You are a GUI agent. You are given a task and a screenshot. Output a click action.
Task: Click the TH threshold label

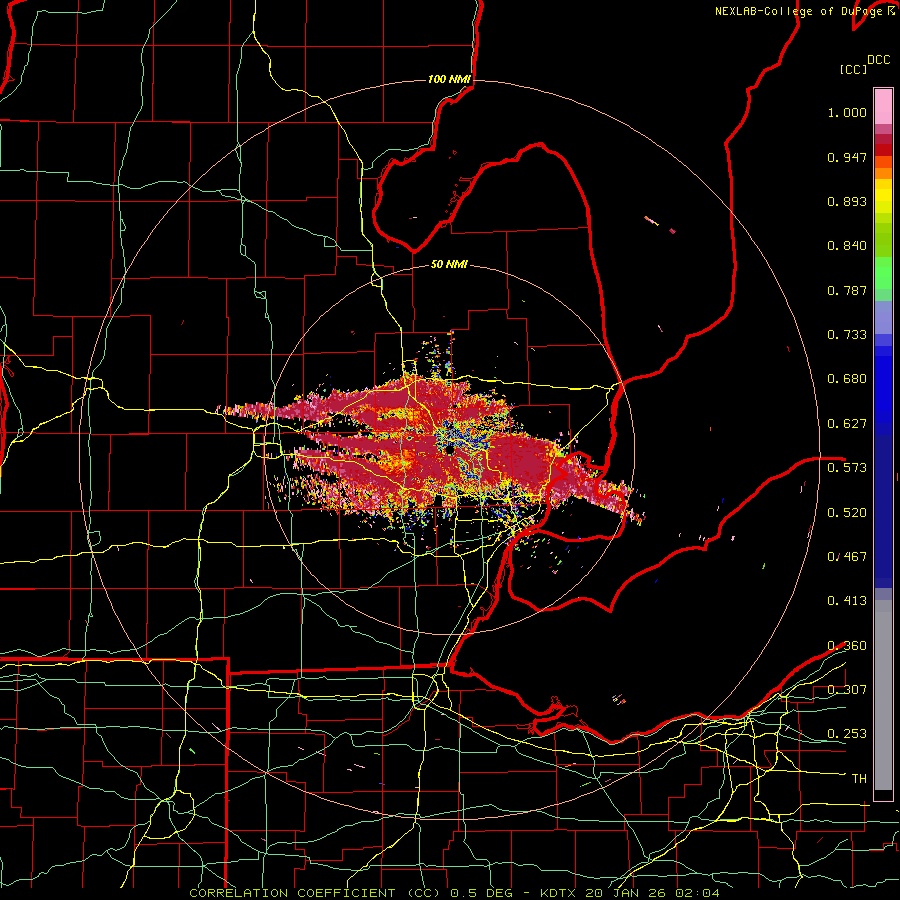tap(859, 779)
